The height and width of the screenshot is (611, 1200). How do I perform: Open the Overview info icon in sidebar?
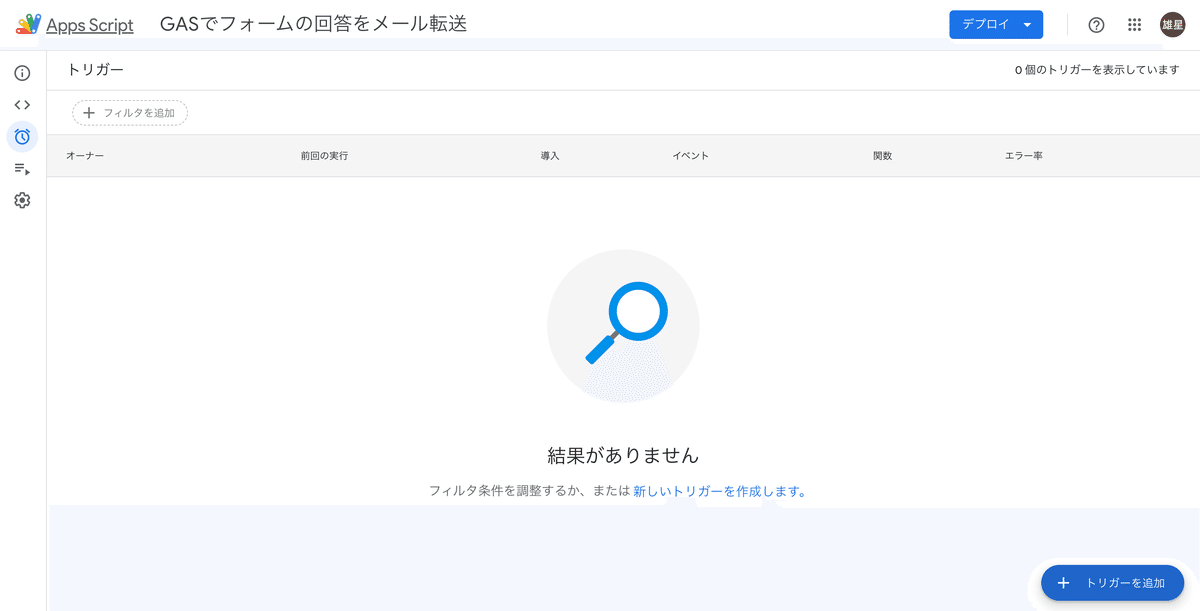[x=22, y=73]
